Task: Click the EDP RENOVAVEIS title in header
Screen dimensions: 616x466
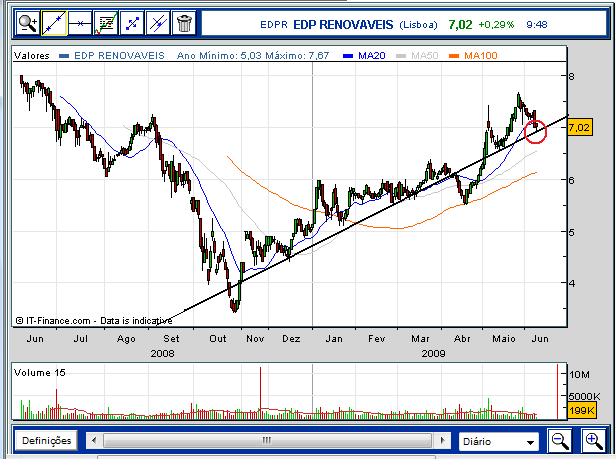Action: (x=343, y=25)
